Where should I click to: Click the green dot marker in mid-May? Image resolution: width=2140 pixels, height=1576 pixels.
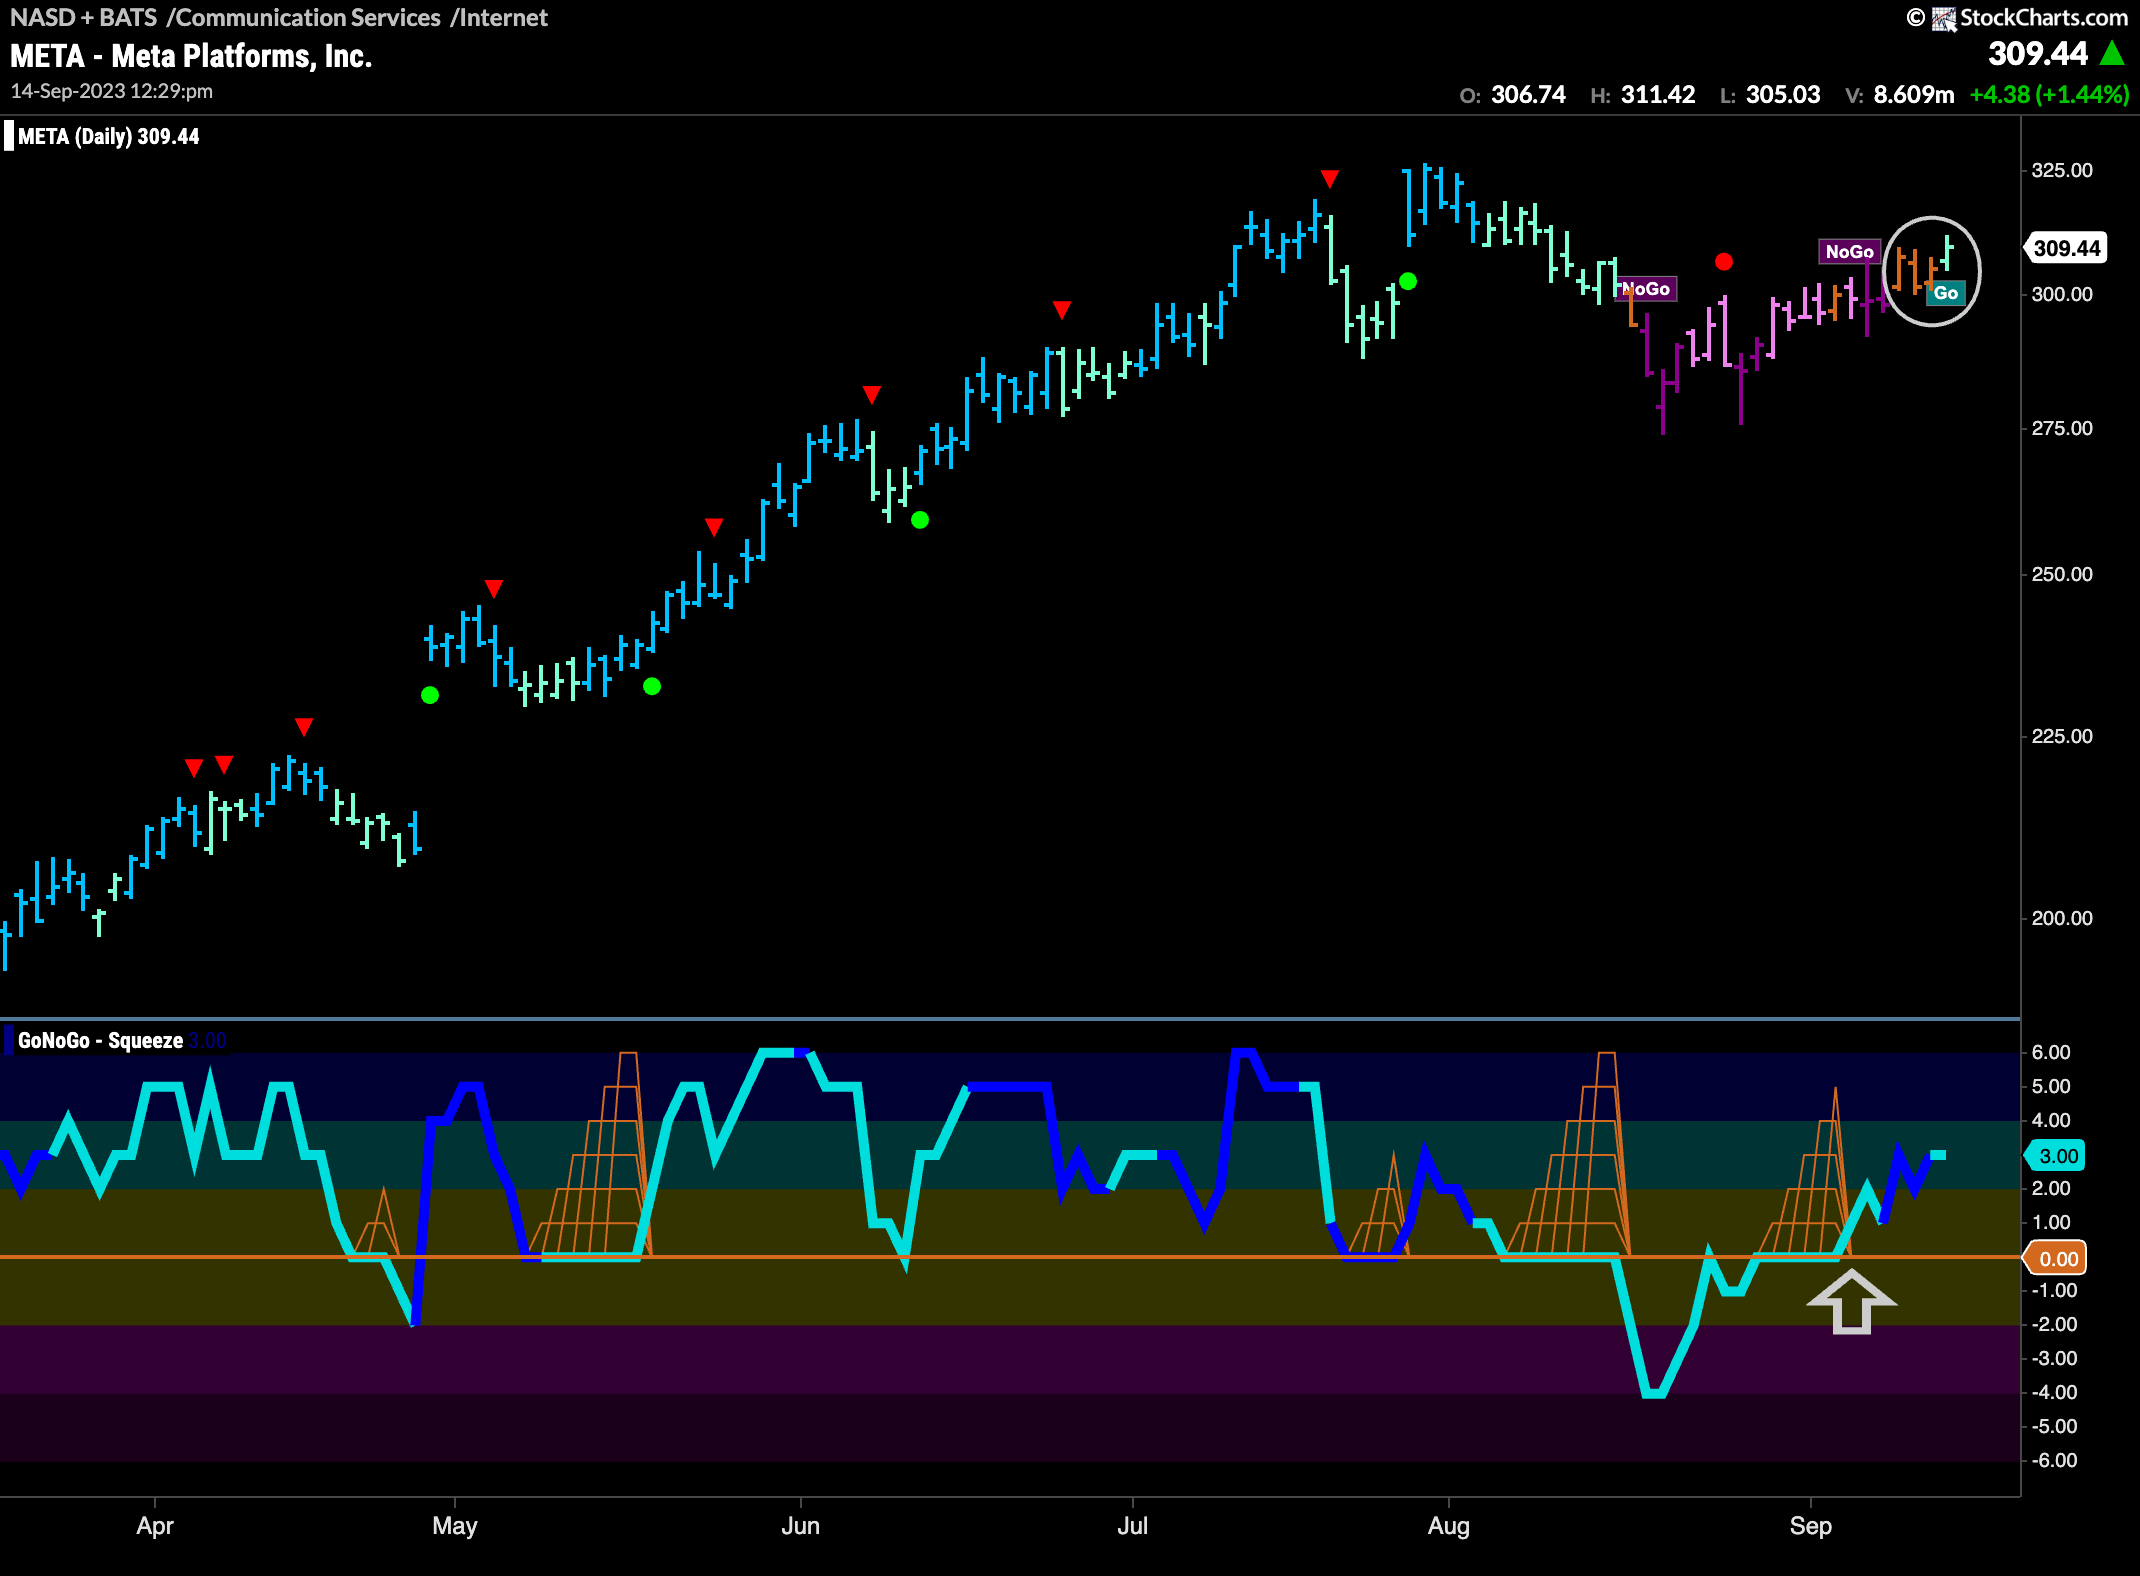point(652,686)
